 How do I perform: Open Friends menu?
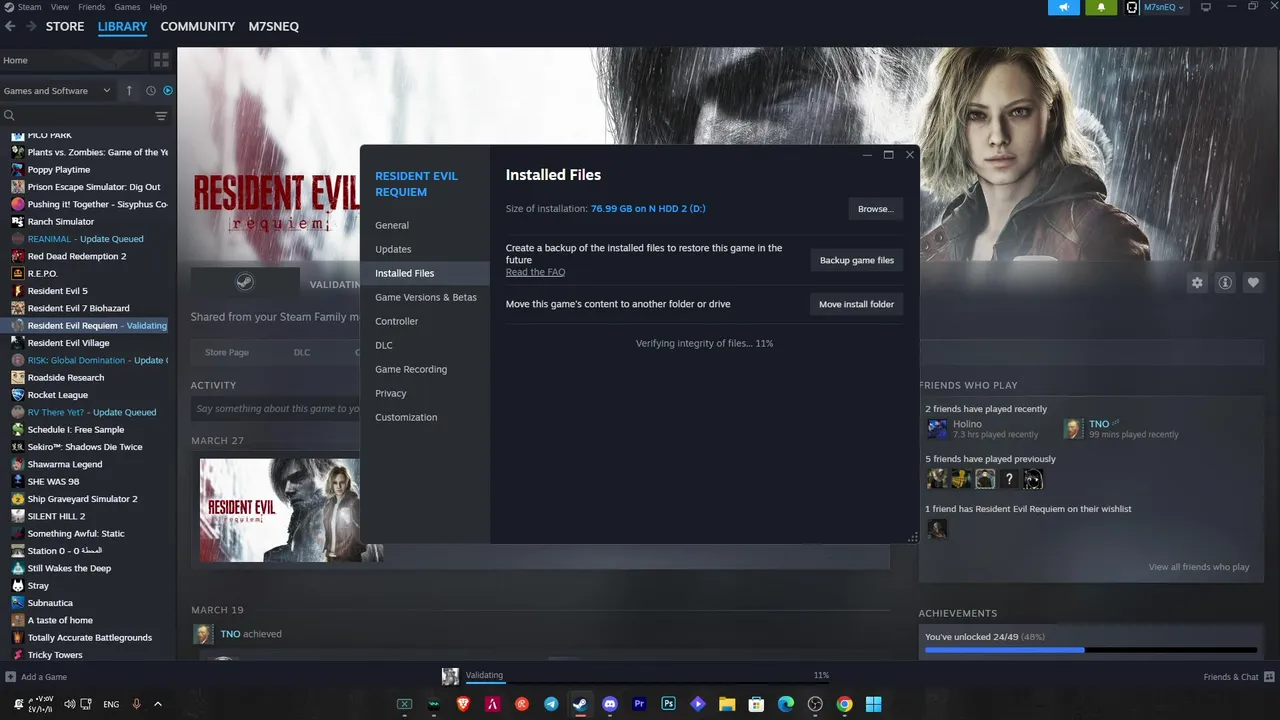92,7
